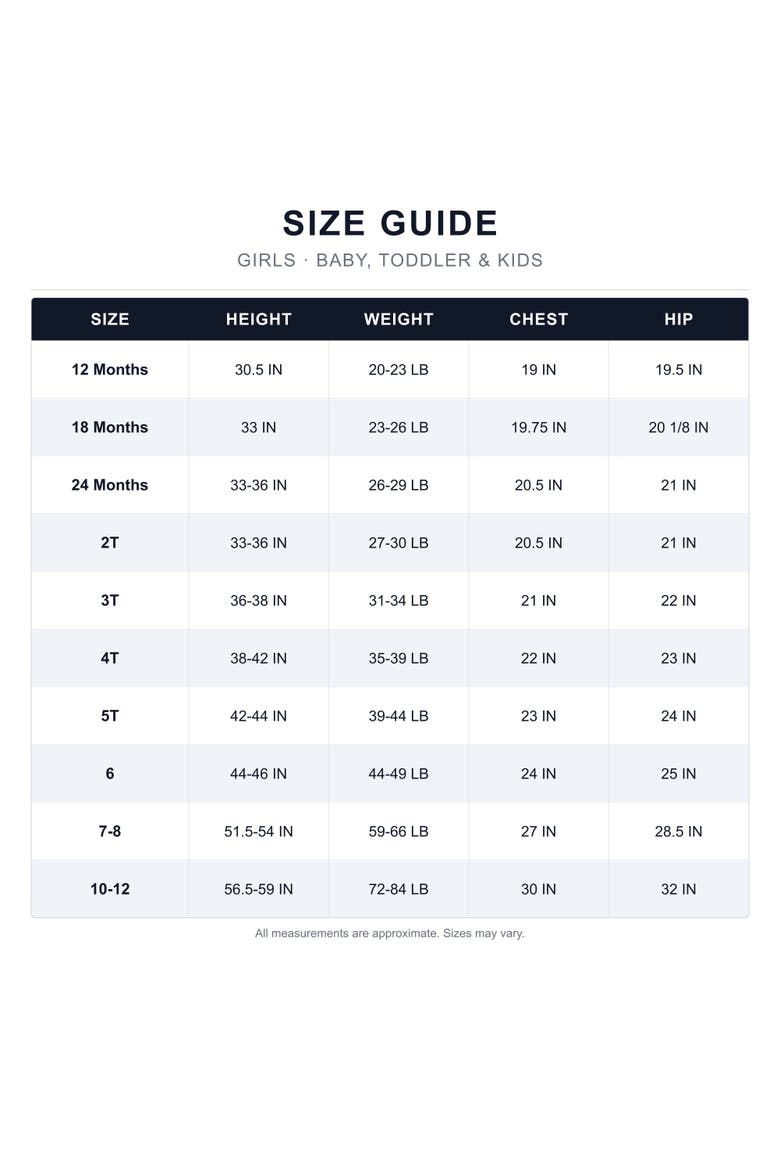The width and height of the screenshot is (780, 1170).
Task: Select the HEIGHT column header
Action: pos(258,319)
